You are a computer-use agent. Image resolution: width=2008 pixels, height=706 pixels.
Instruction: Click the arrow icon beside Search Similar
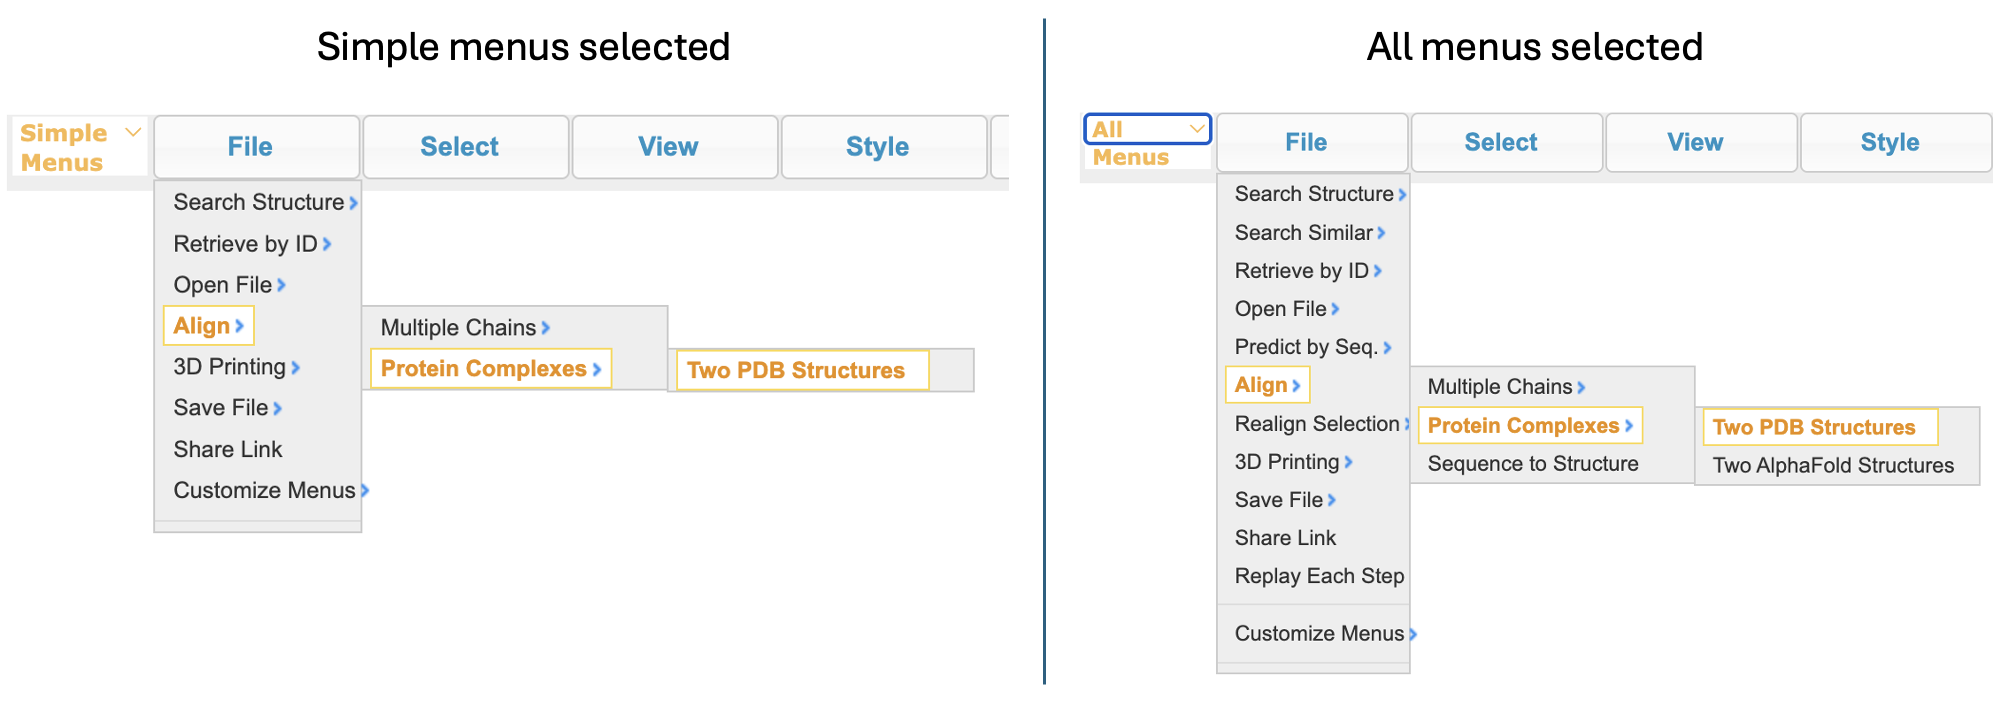1381,233
